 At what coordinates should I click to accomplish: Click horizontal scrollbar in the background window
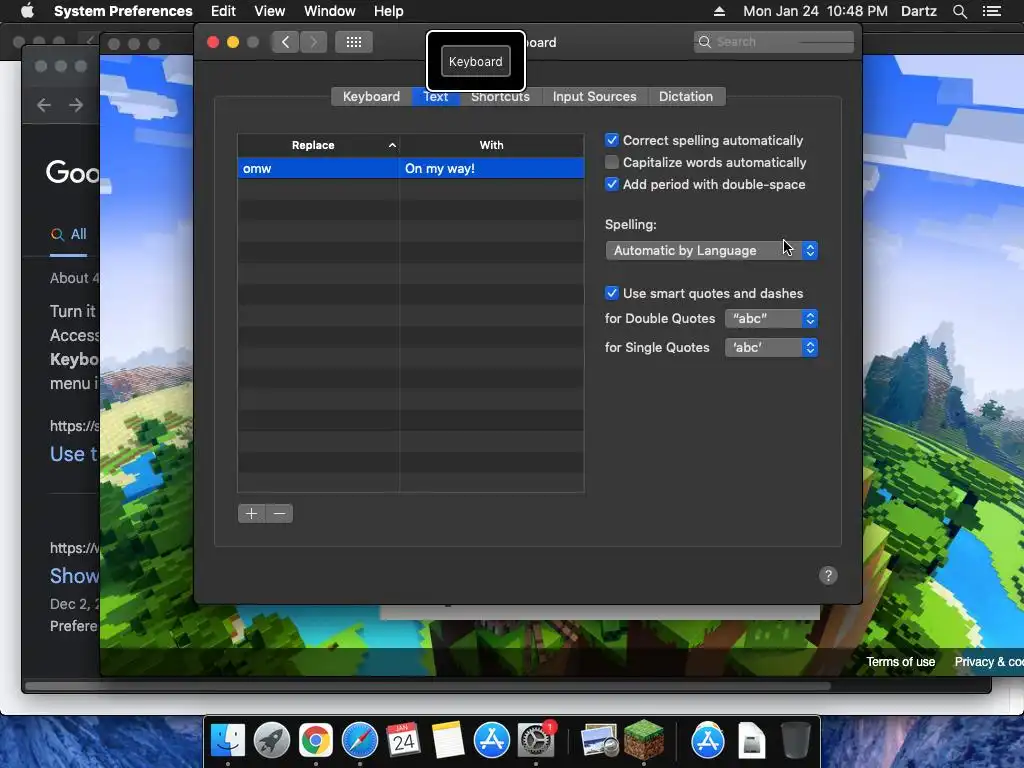428,686
